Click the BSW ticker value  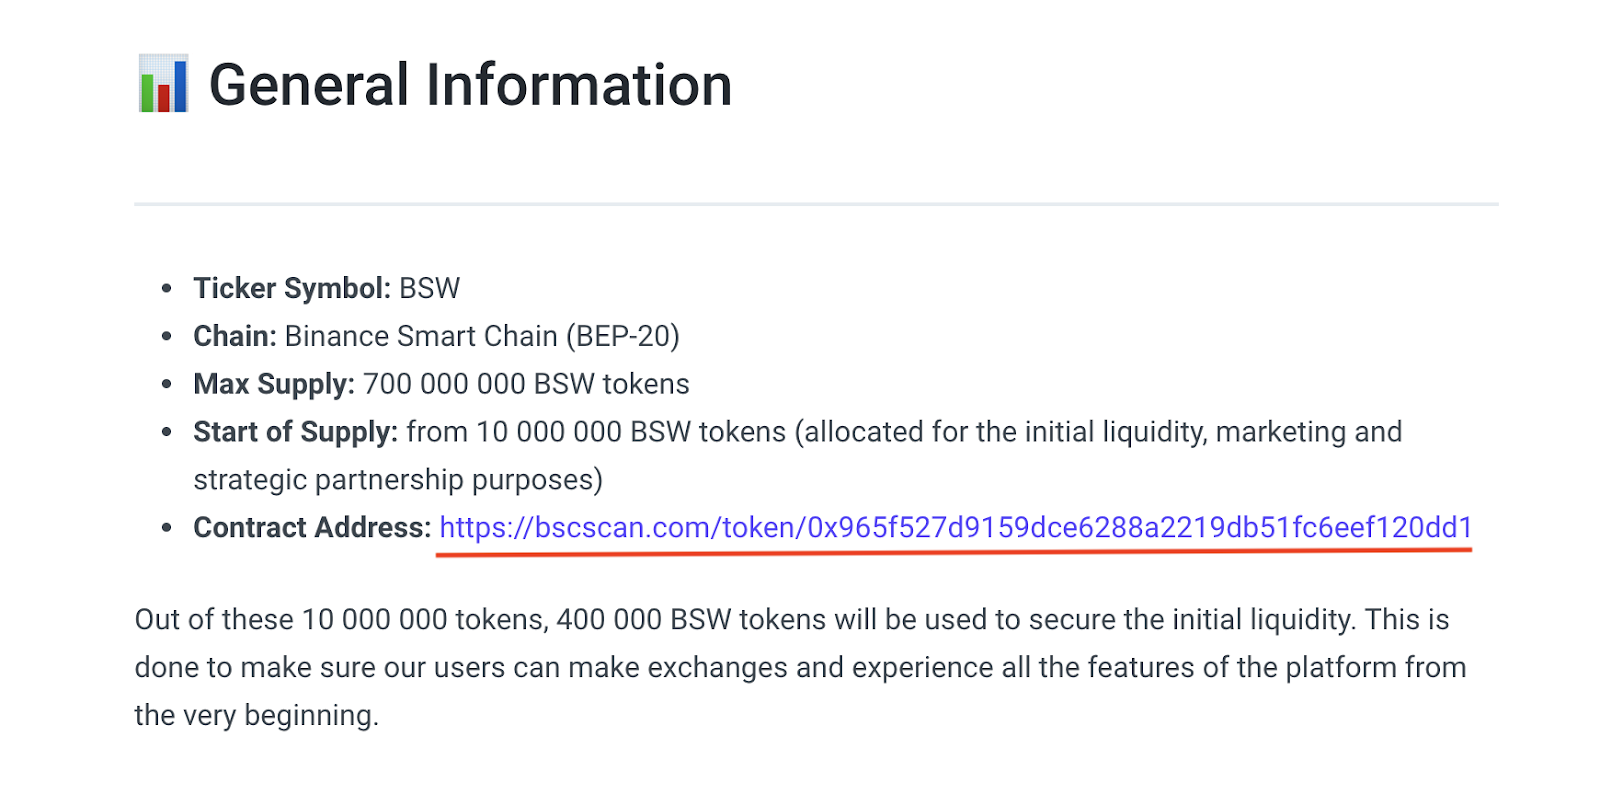(429, 288)
